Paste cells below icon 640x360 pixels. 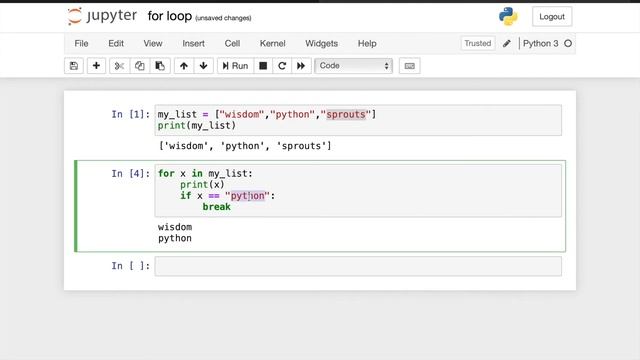(x=160, y=66)
